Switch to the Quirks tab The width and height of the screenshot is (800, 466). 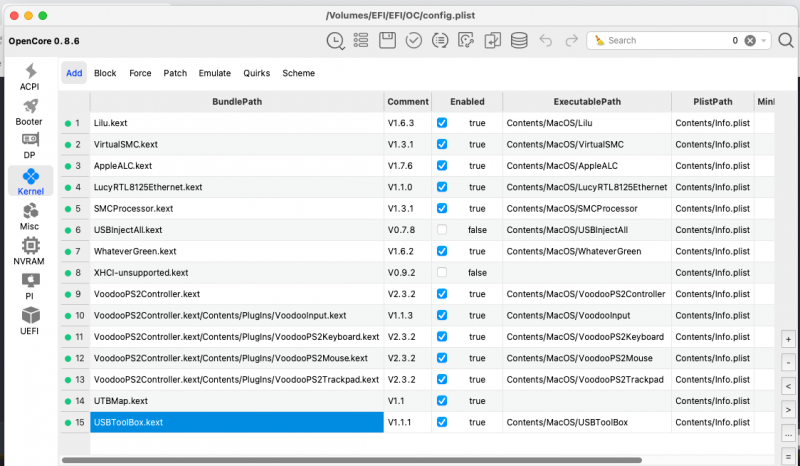tap(256, 73)
